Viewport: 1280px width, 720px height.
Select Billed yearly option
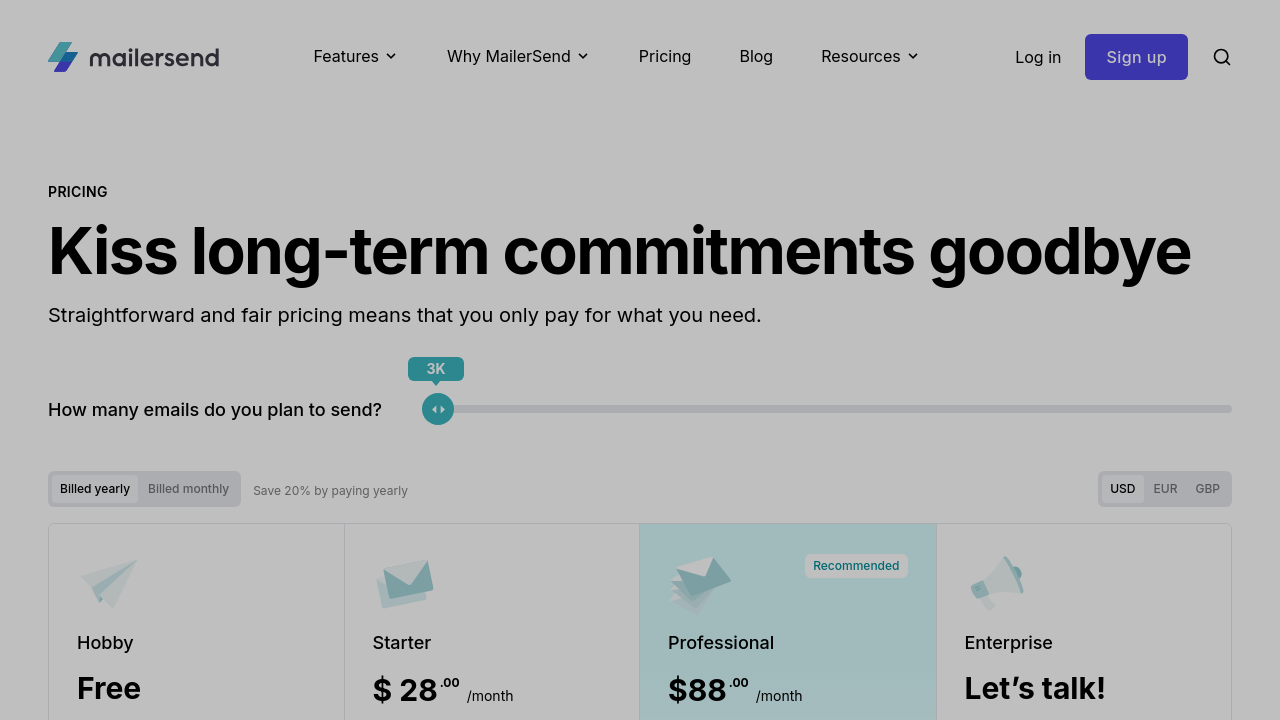(x=95, y=489)
